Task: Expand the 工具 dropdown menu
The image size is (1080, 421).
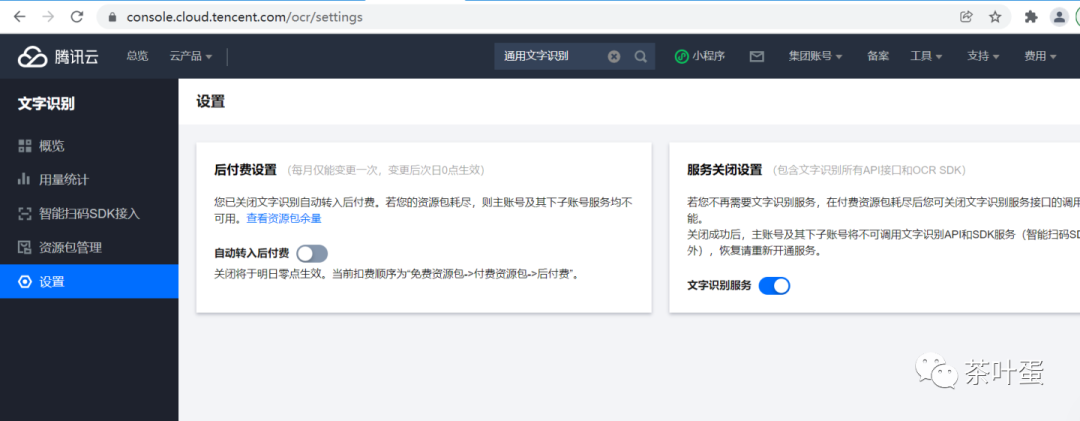Action: pyautogui.click(x=926, y=57)
